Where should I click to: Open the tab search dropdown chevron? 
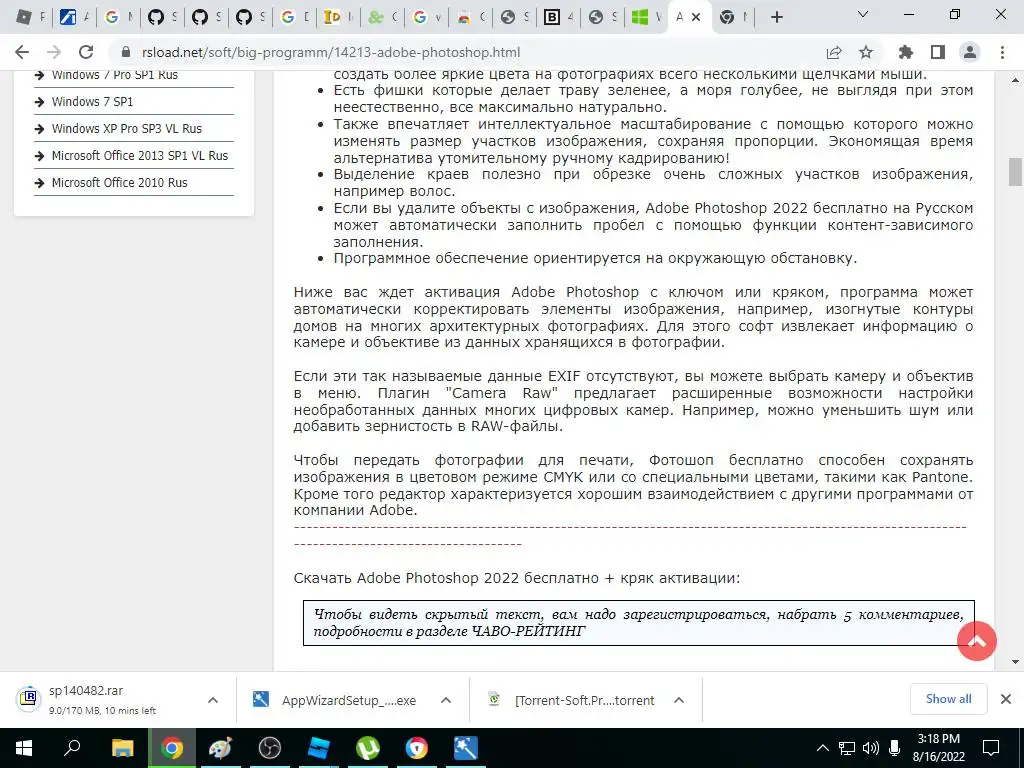(863, 14)
